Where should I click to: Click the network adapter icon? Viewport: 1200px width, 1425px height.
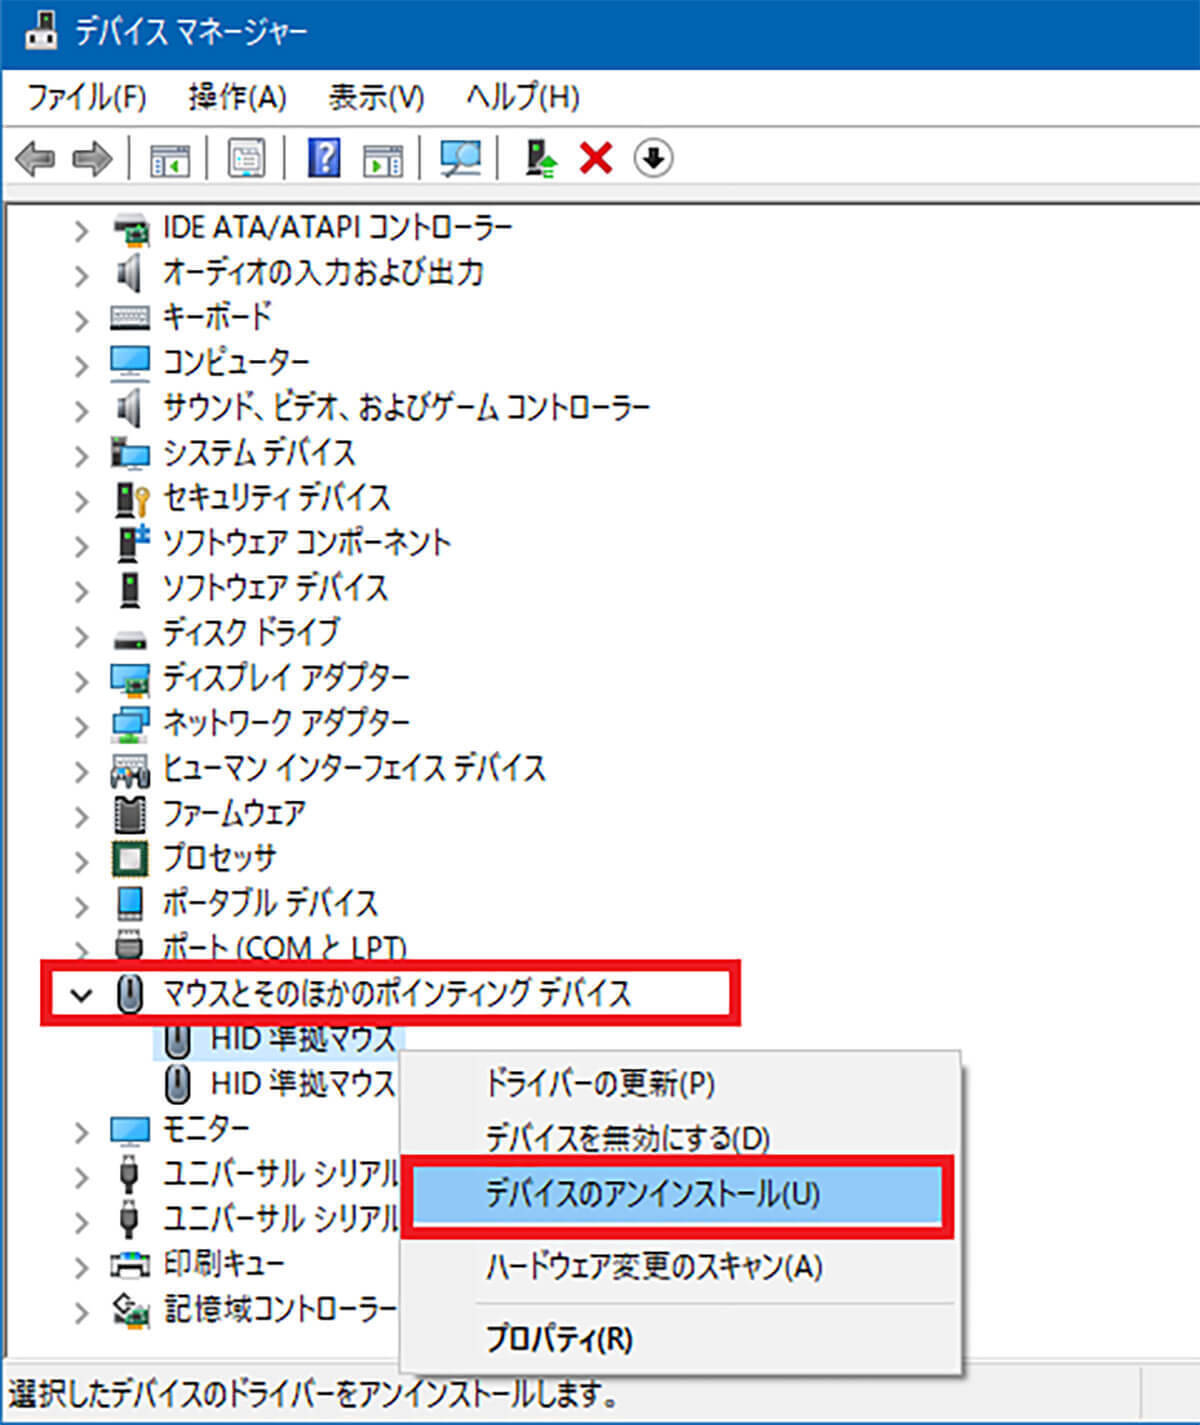tap(130, 724)
